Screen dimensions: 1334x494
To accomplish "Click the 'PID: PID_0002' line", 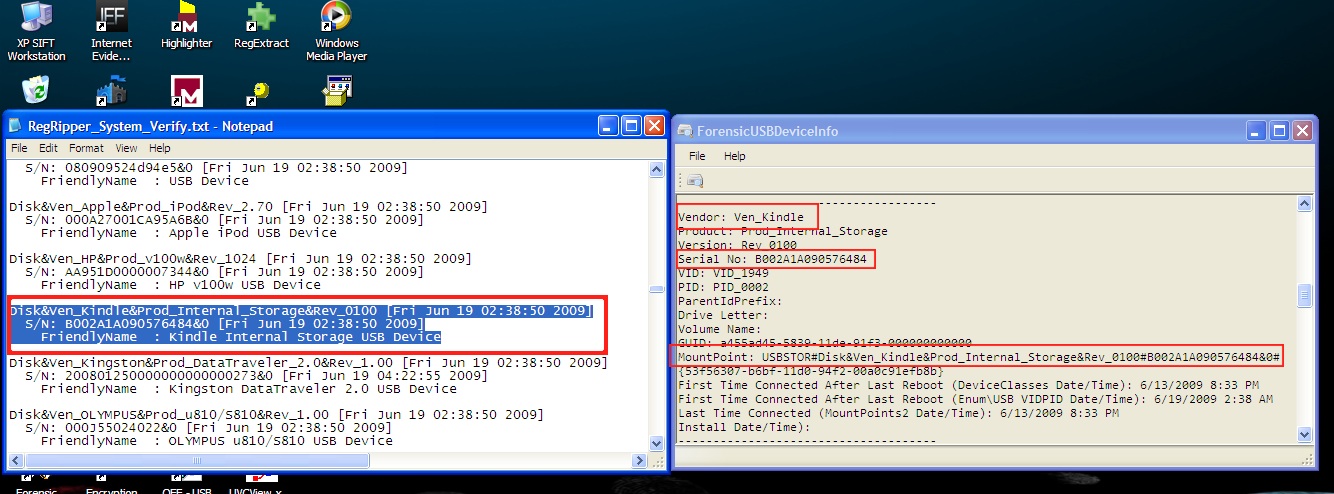I will pyautogui.click(x=723, y=287).
